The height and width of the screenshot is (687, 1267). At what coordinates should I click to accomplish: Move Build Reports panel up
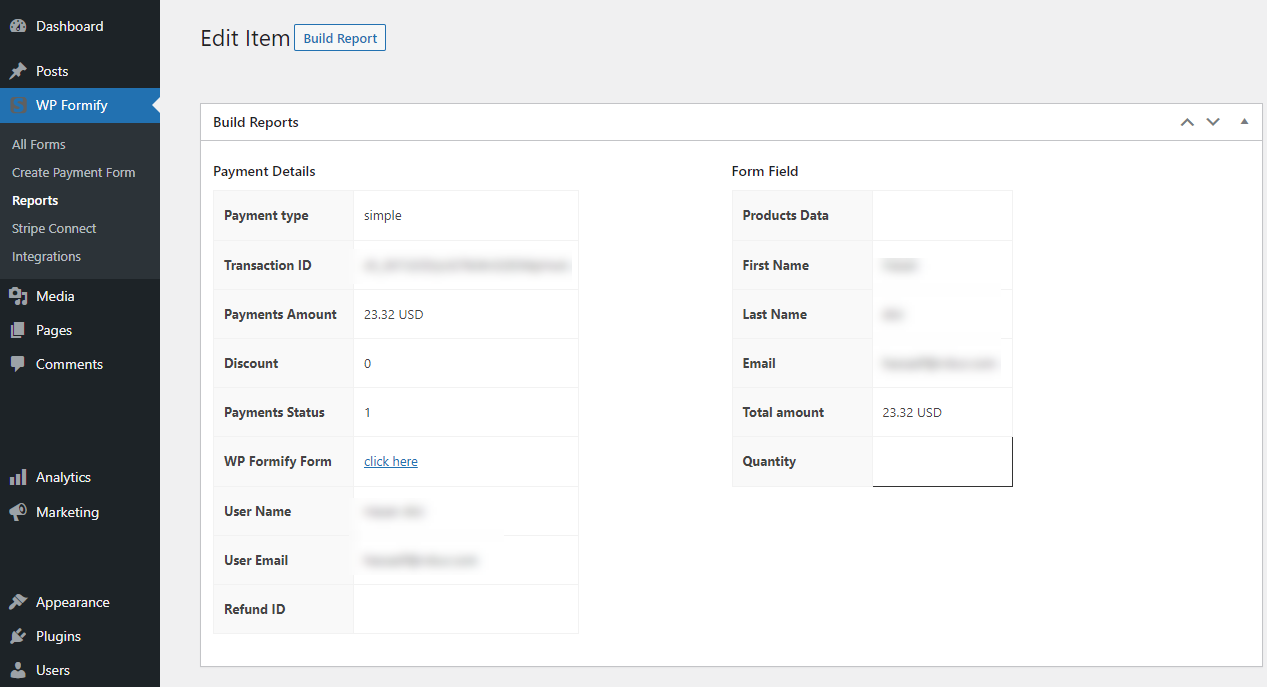(x=1187, y=122)
